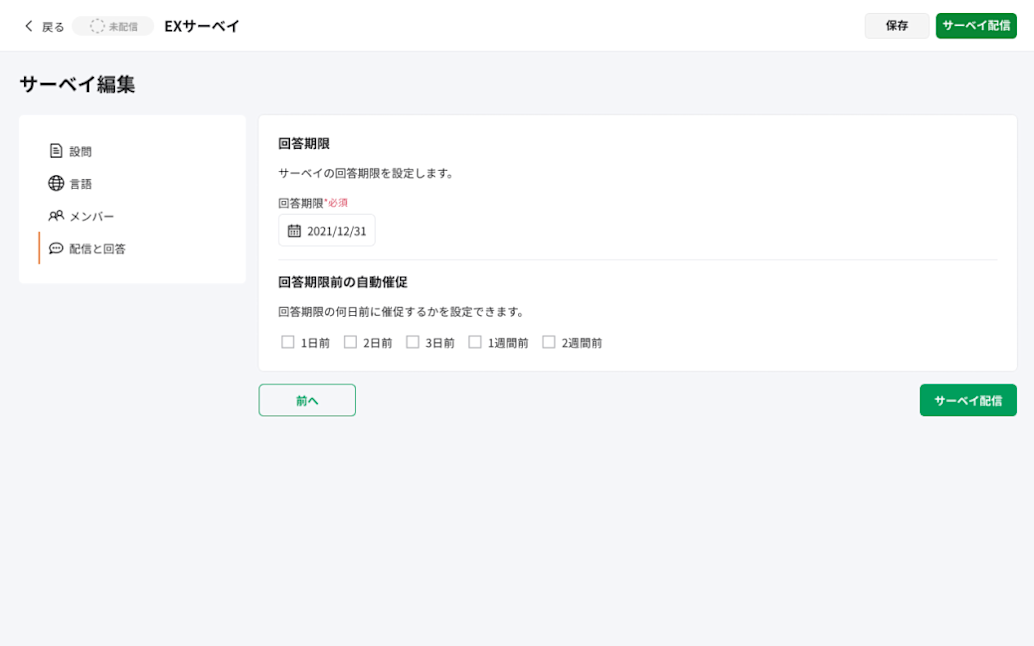This screenshot has width=1034, height=646.
Task: Select the 設問 document icon in sidebar
Action: (56, 151)
